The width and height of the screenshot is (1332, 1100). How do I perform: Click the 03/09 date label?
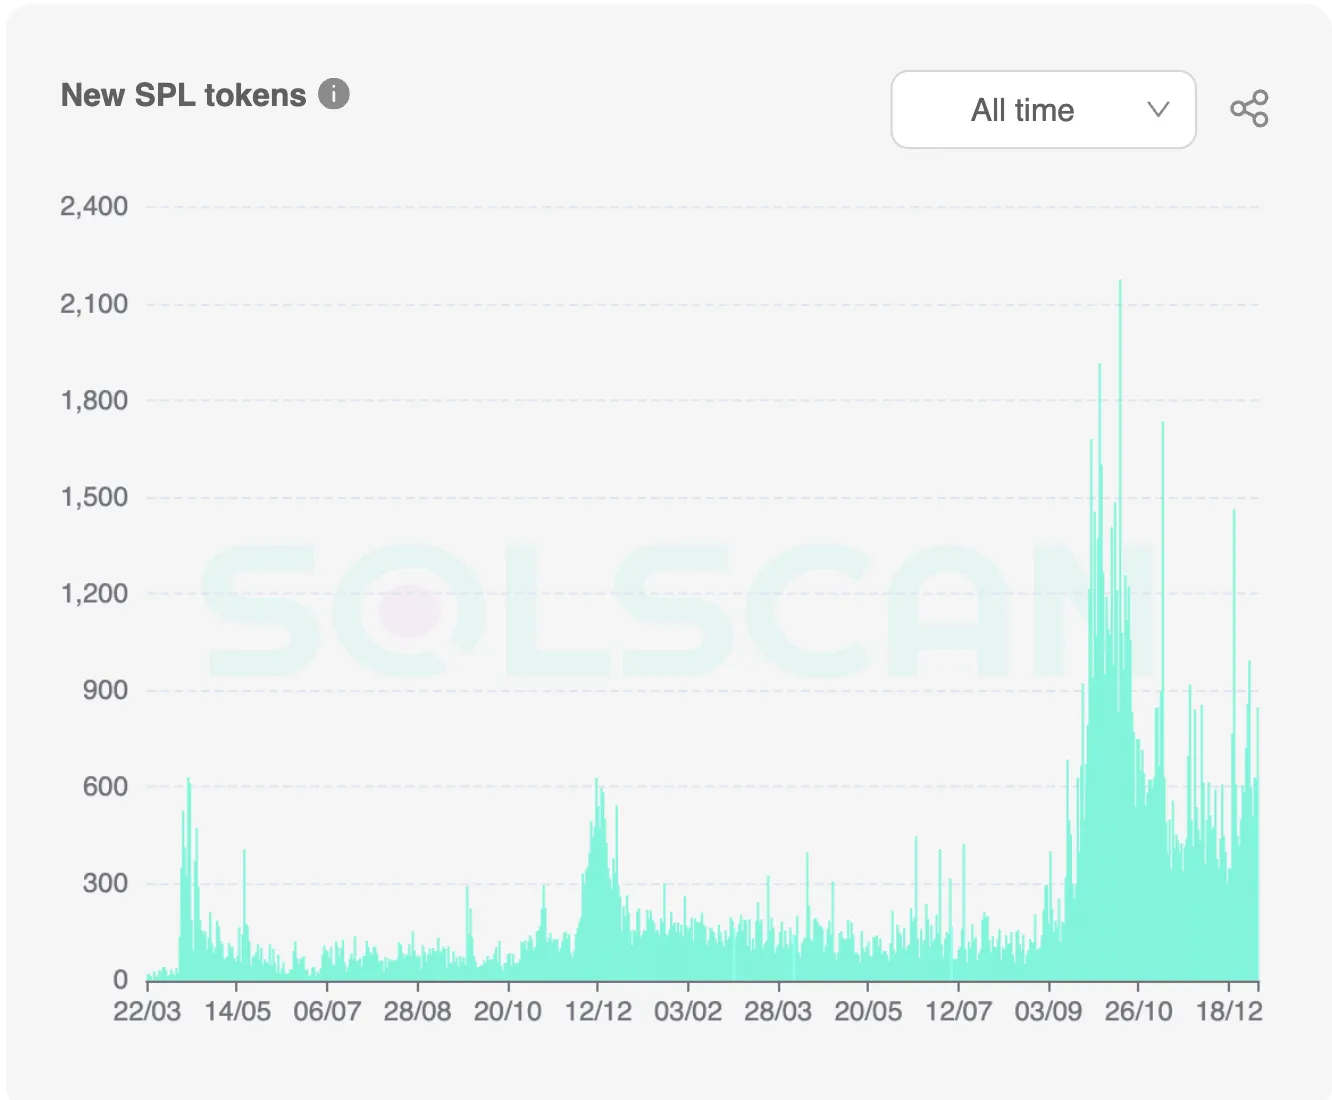click(x=1048, y=1011)
